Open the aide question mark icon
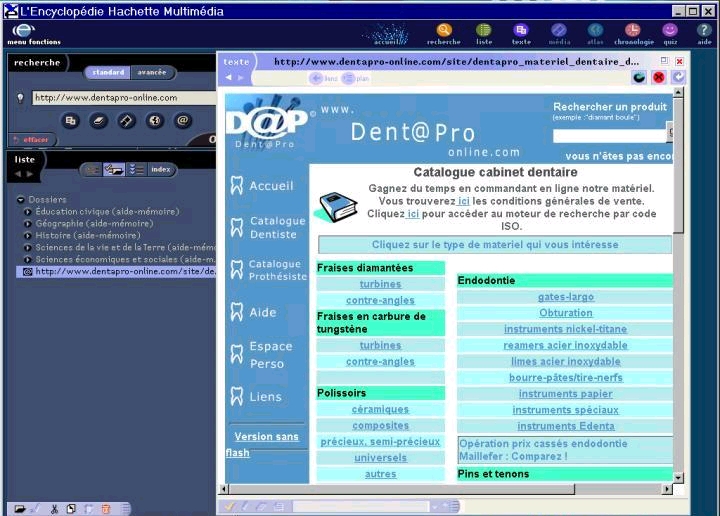Screen dimensions: 720x516 (x=704, y=30)
